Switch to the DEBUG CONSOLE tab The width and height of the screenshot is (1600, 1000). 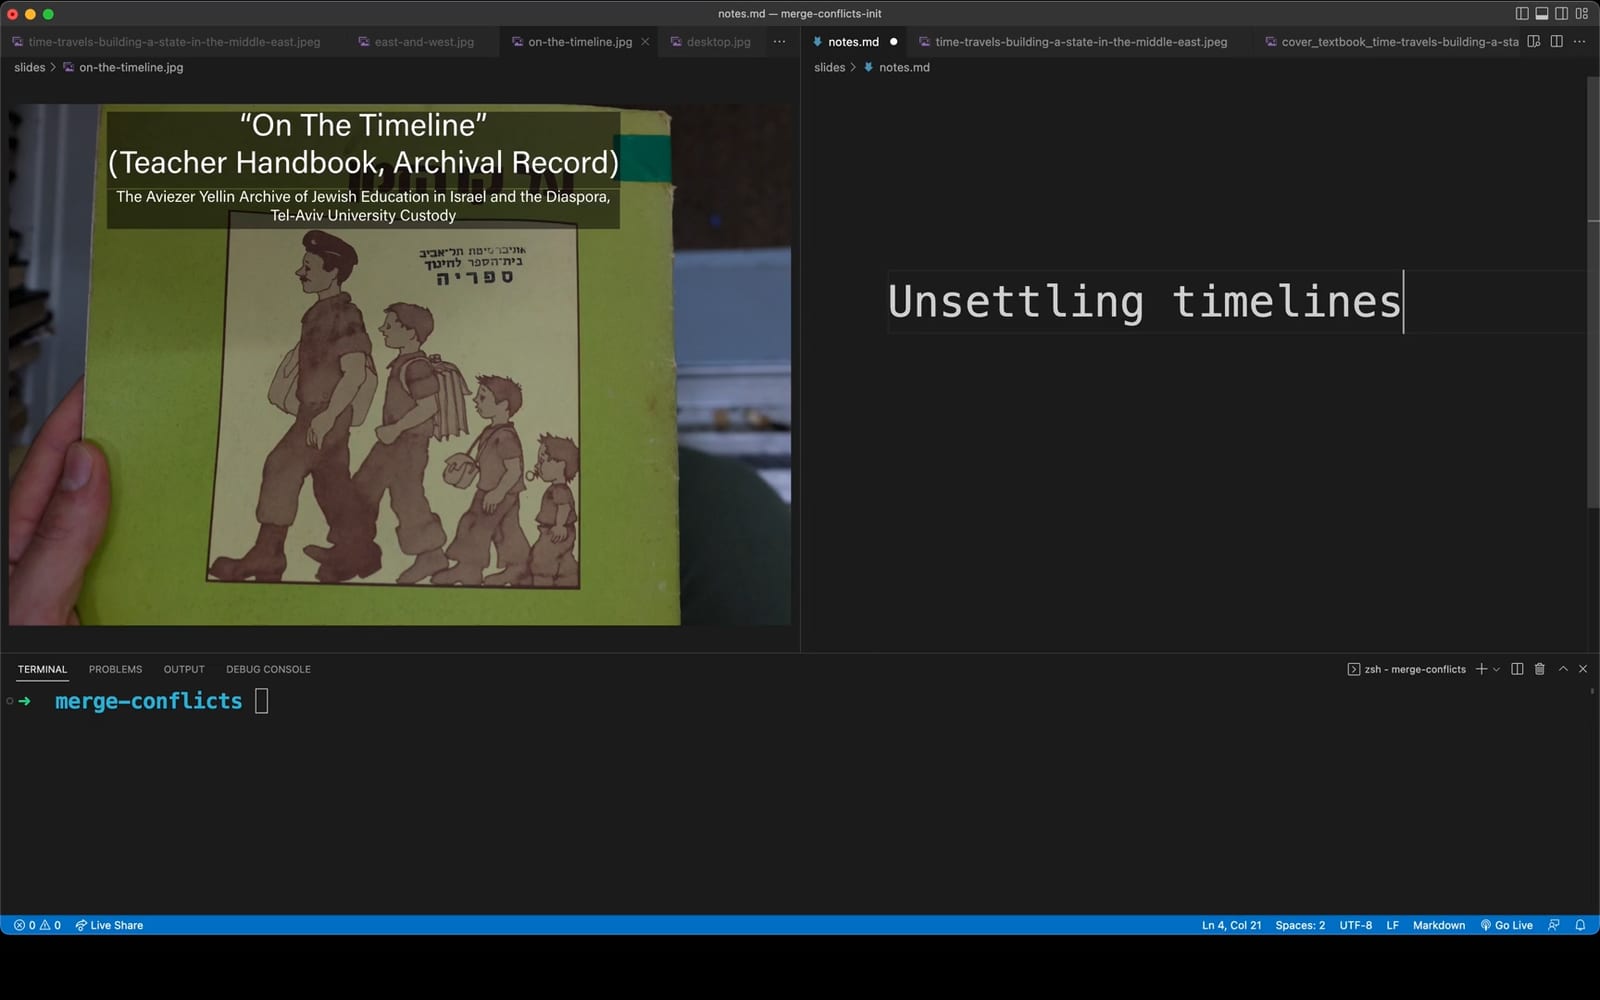tap(268, 669)
